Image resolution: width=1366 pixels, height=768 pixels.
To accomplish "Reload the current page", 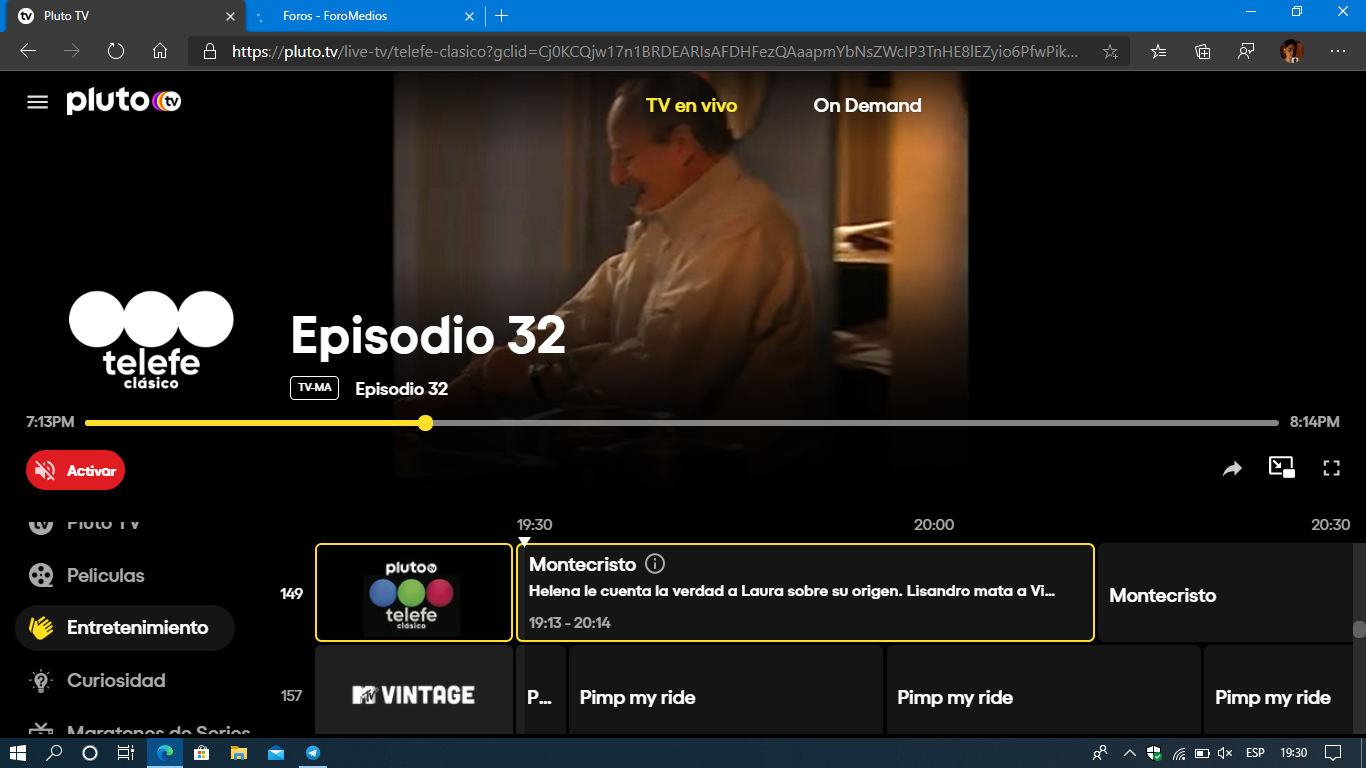I will pos(116,51).
